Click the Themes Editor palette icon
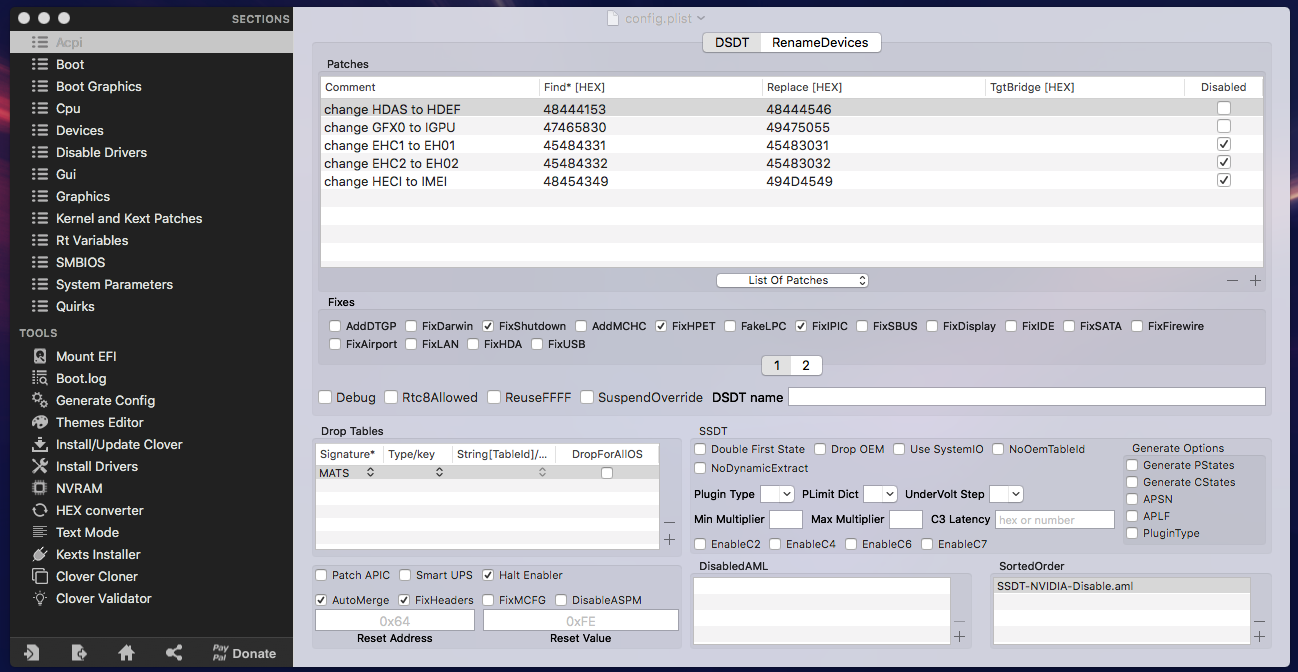The width and height of the screenshot is (1298, 672). [40, 422]
